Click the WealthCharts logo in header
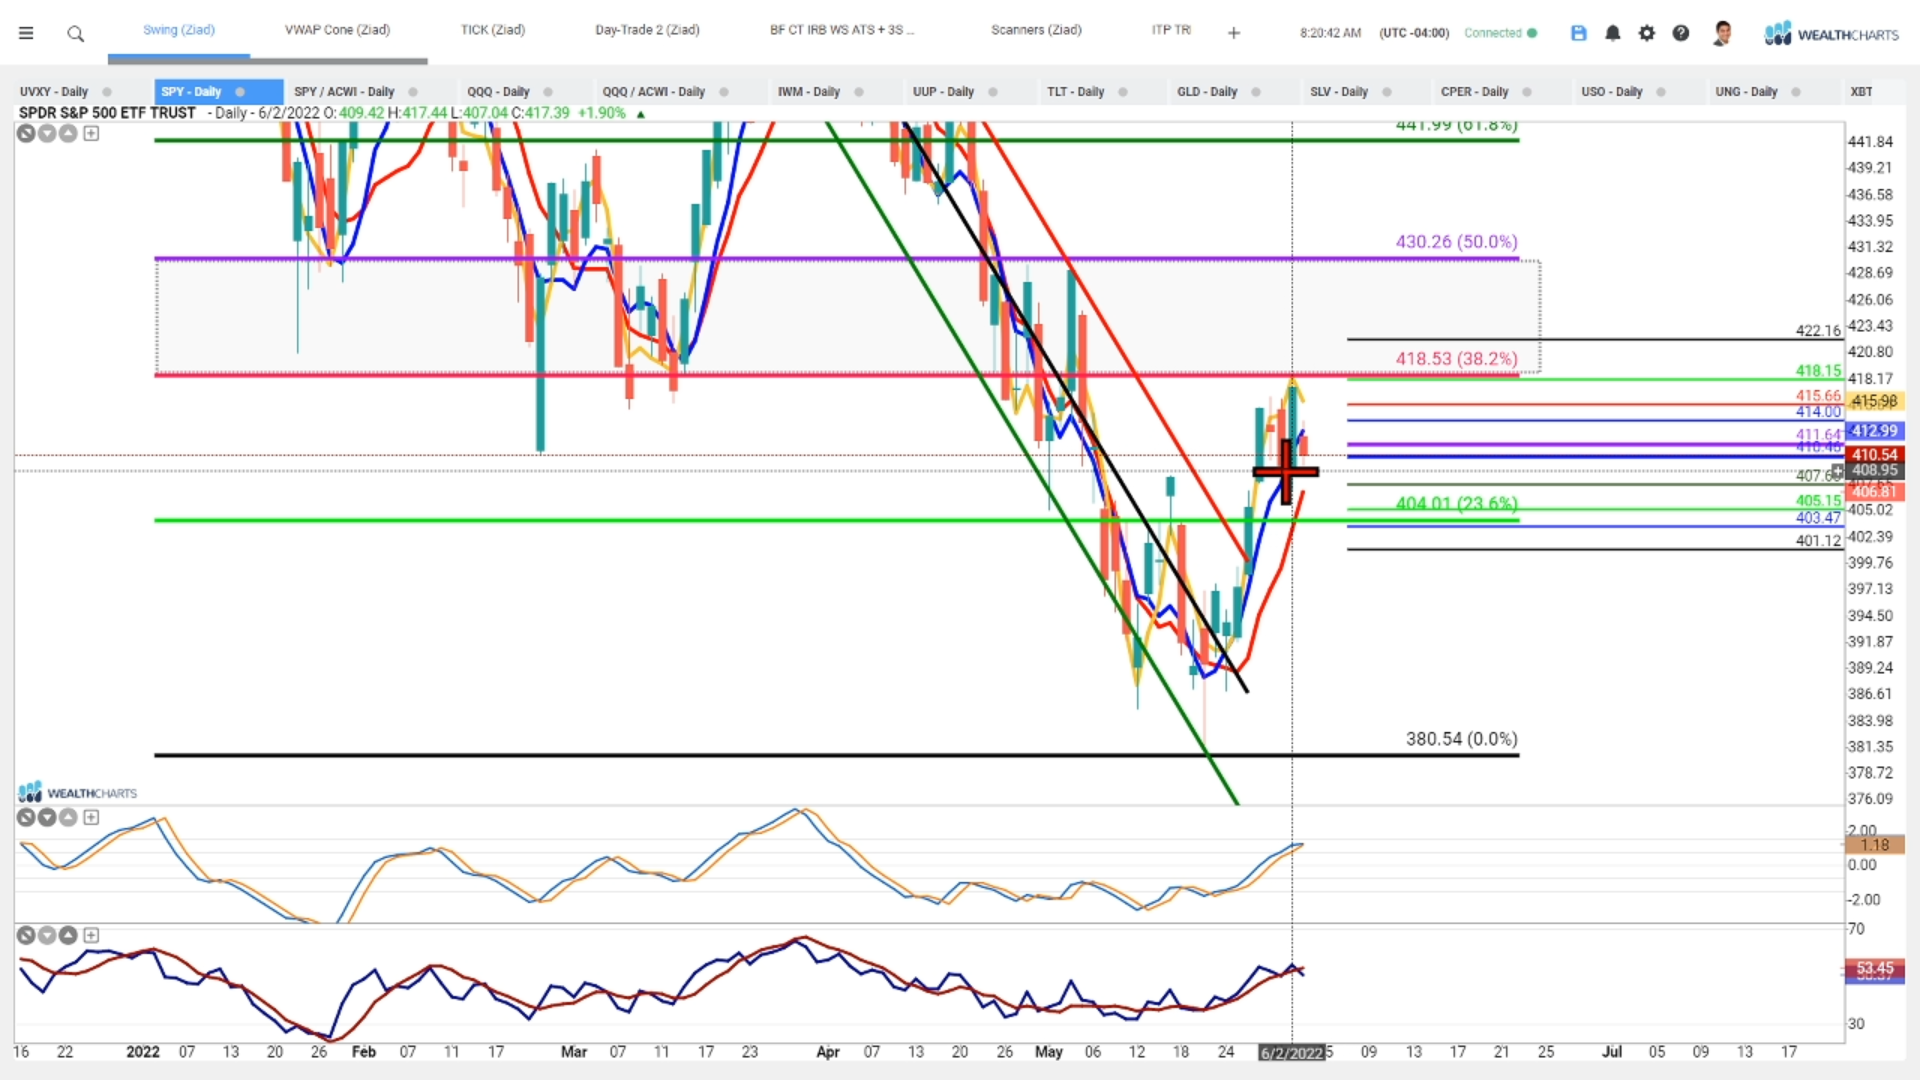Viewport: 1920px width, 1080px height. tap(1831, 34)
